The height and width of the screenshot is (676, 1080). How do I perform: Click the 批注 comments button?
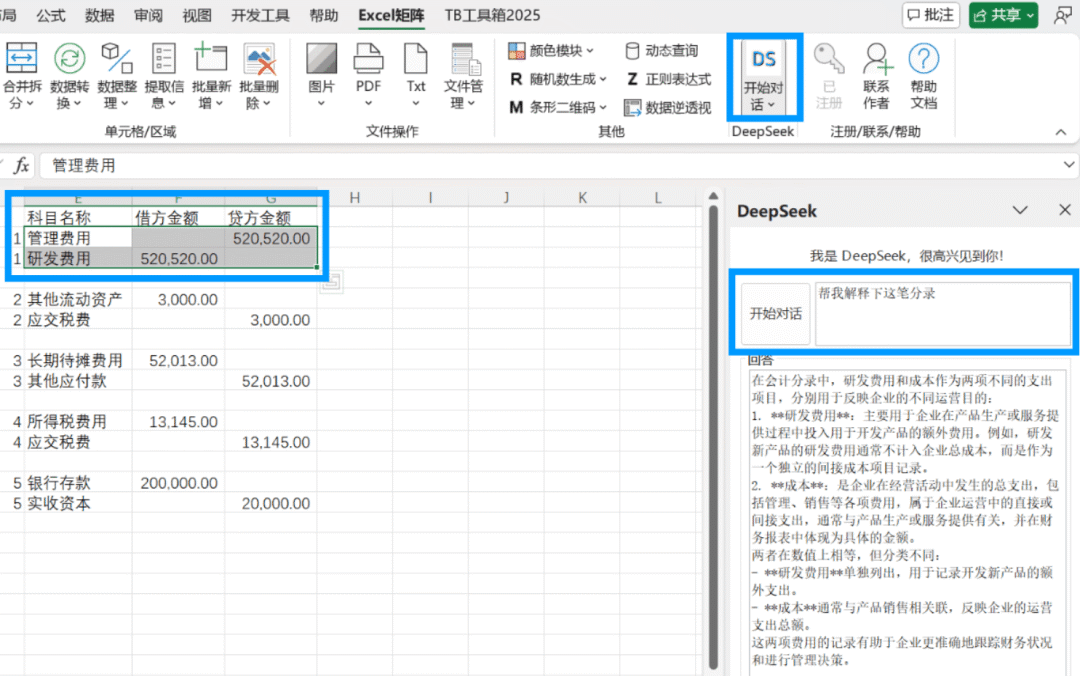coord(929,15)
